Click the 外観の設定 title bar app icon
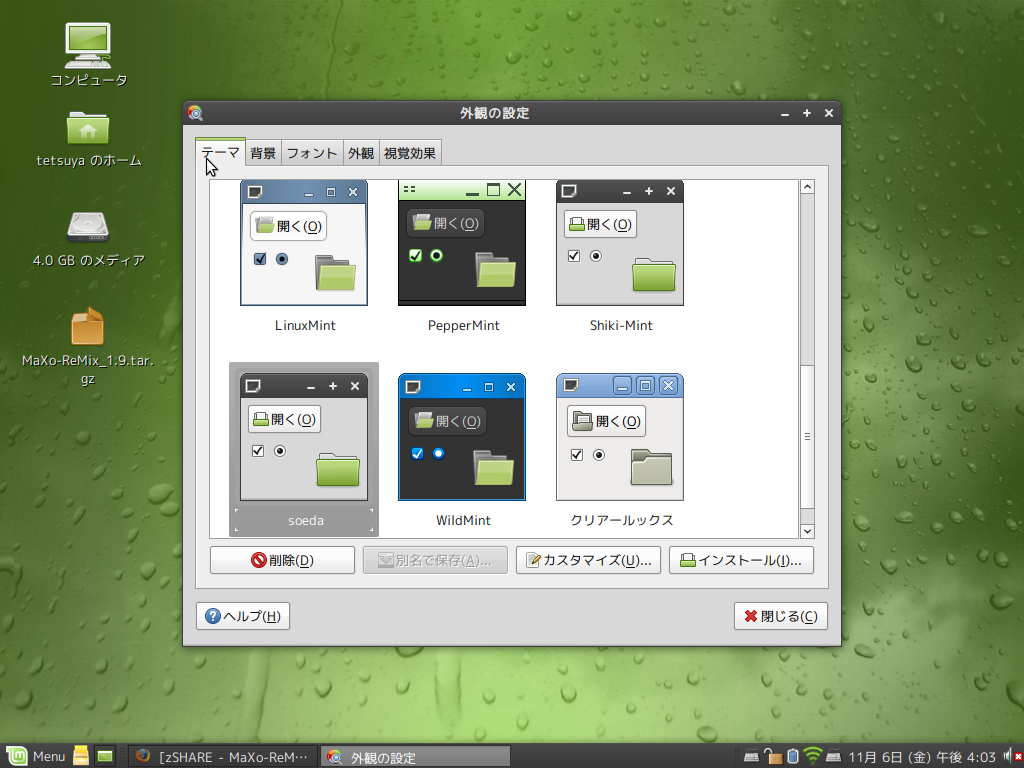This screenshot has width=1024, height=768. (x=195, y=113)
